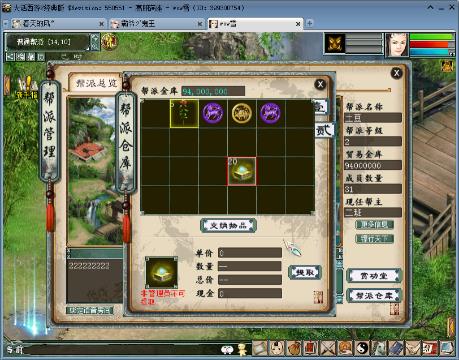Close the guild warehouse window

(320, 84)
